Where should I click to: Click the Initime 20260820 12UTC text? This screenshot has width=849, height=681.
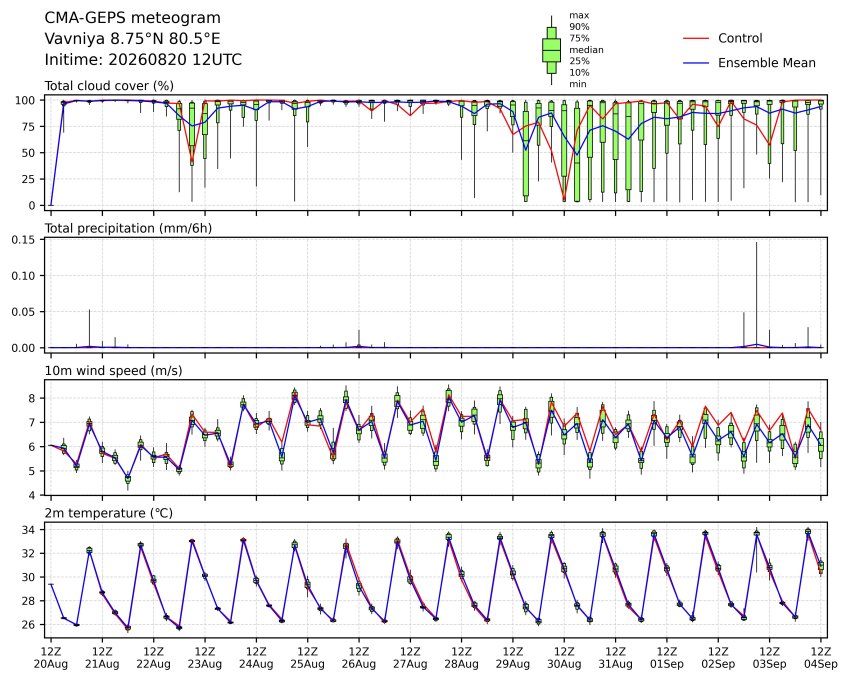143,60
